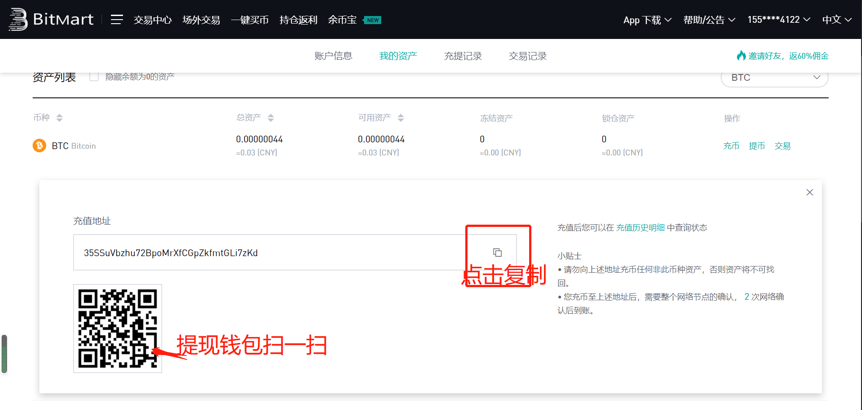Click the BTC Bitcoin coin icon

click(x=40, y=146)
